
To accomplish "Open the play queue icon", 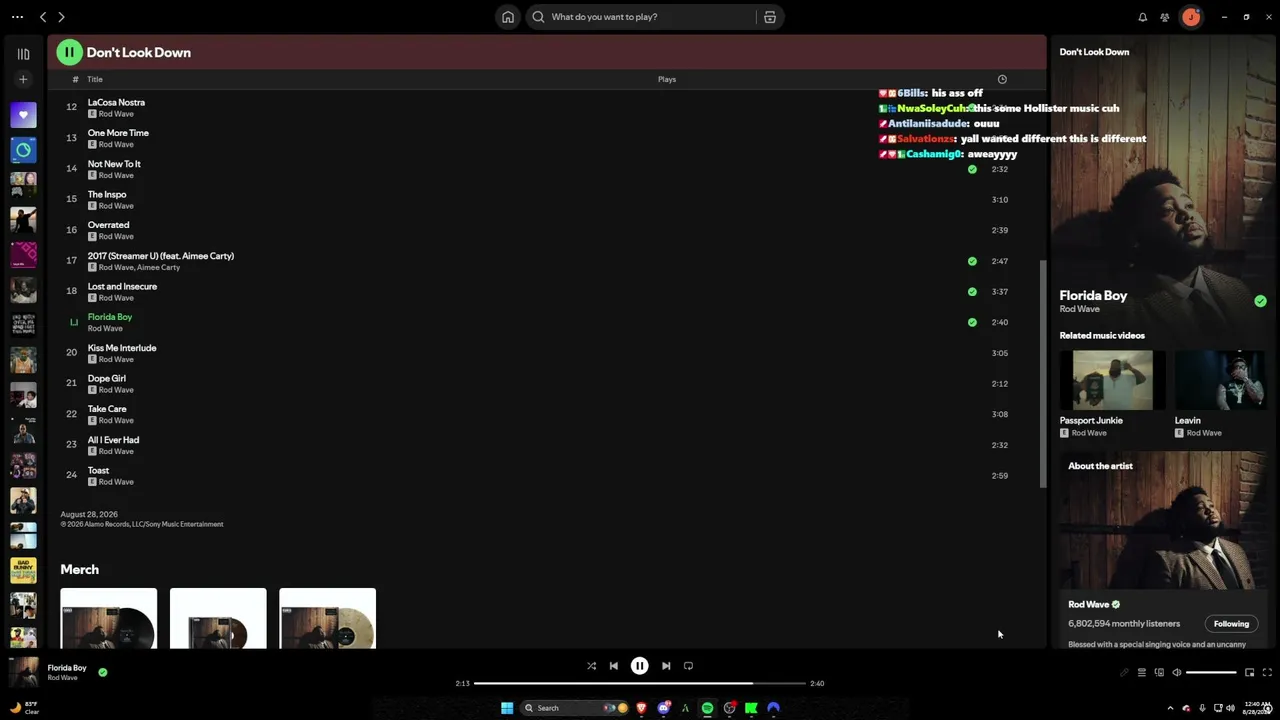I will click(1142, 673).
